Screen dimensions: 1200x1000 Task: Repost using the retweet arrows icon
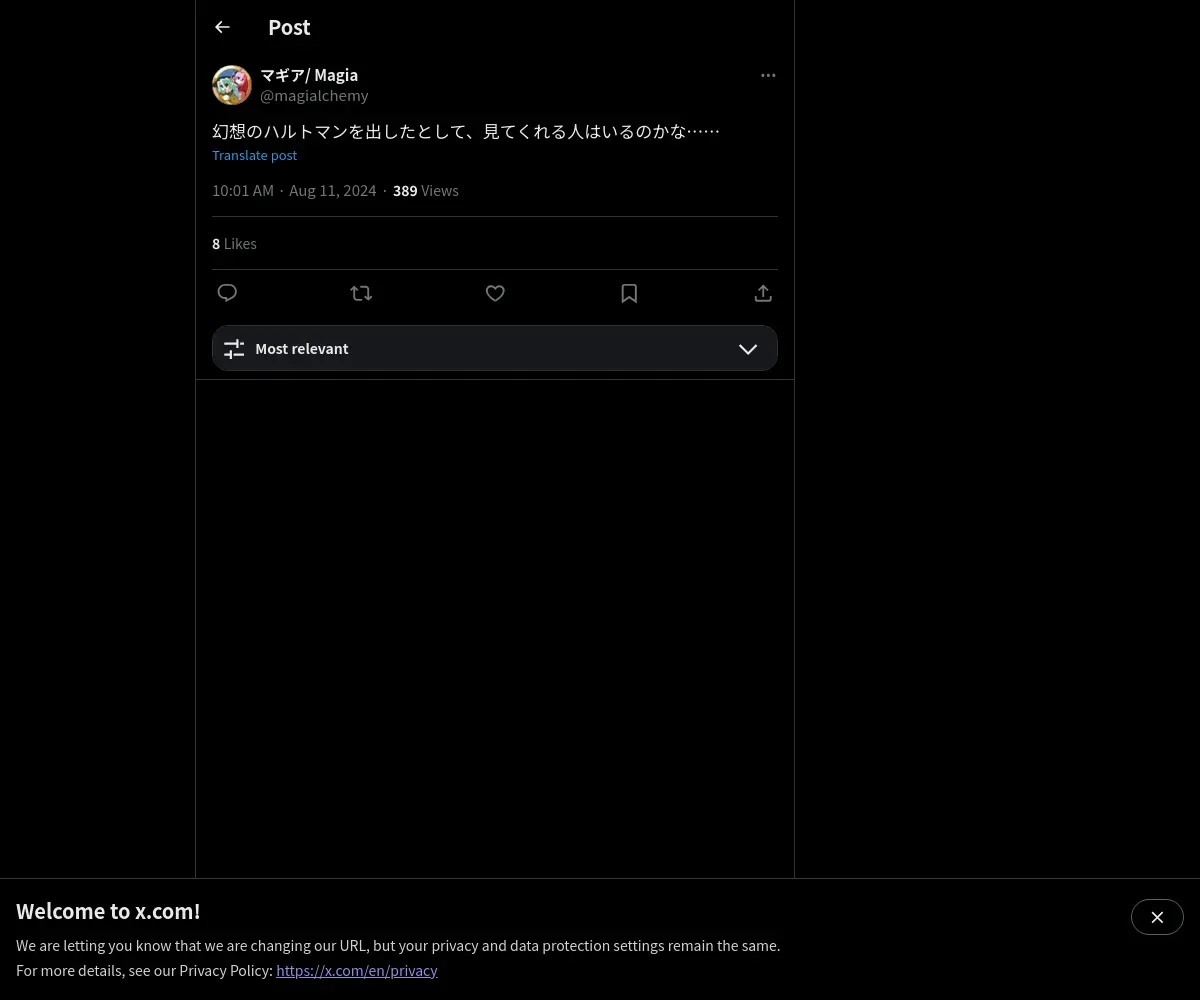(x=361, y=293)
